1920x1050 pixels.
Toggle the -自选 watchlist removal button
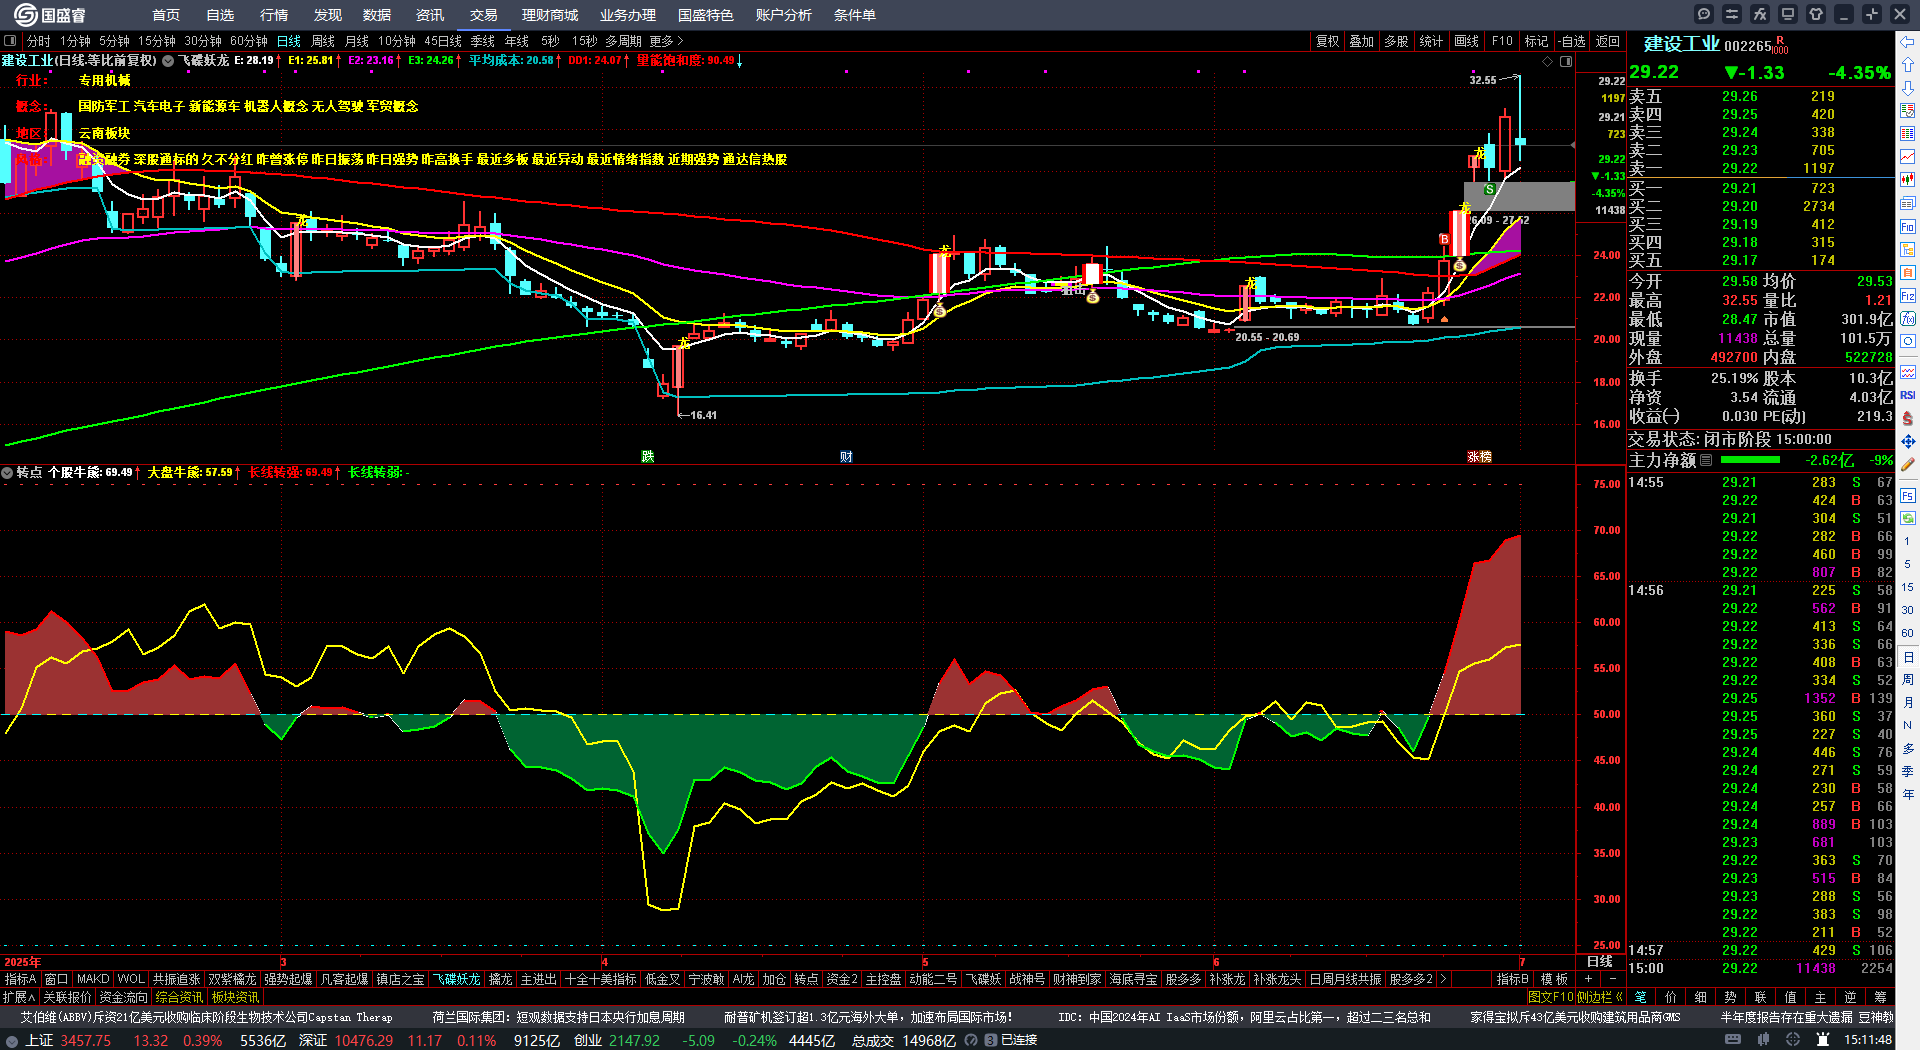coord(1572,41)
